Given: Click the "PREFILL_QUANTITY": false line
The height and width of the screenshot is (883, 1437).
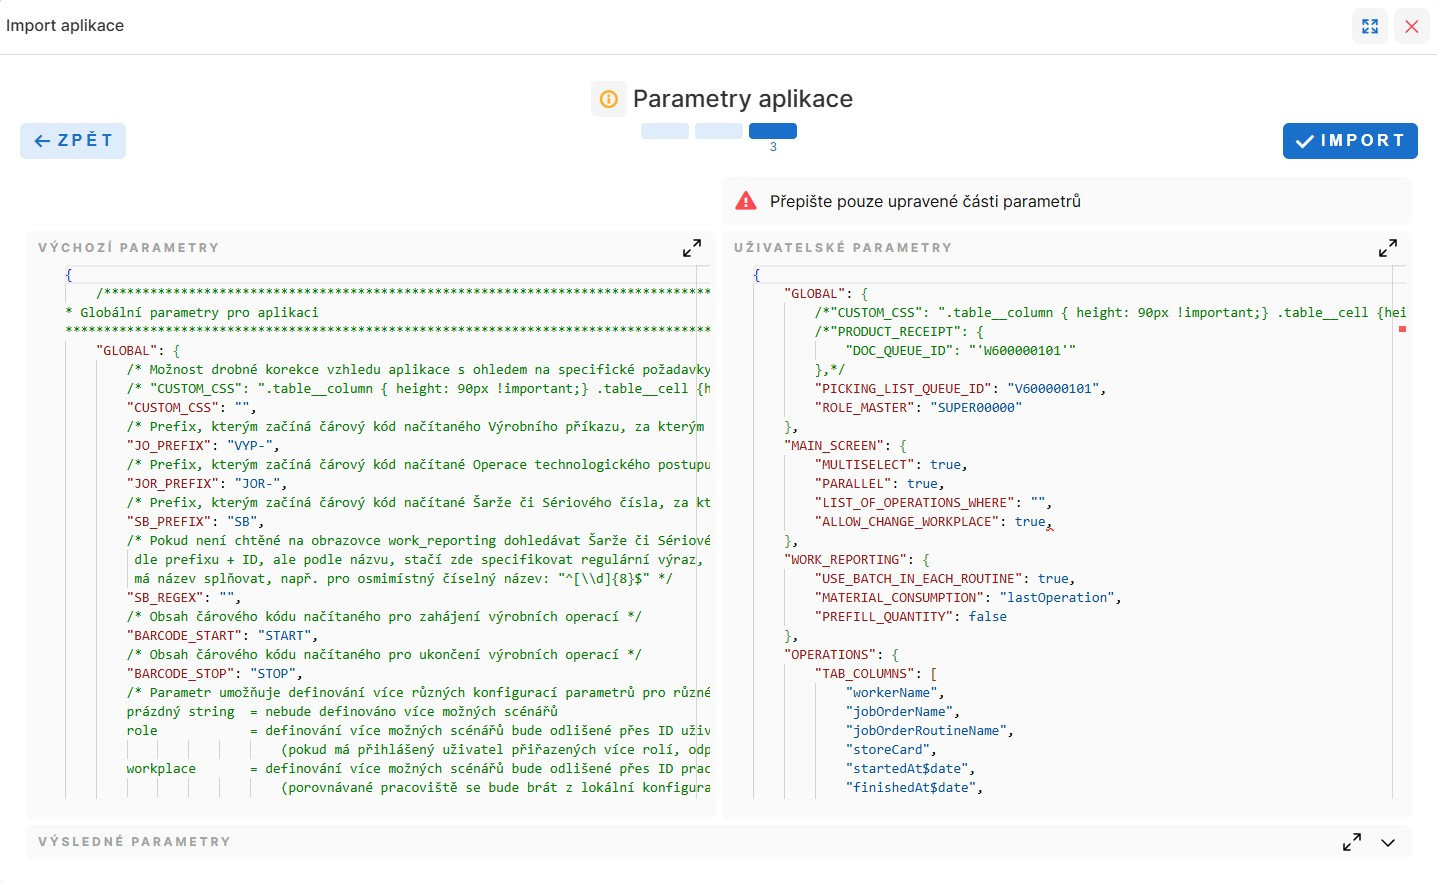Looking at the screenshot, I should [911, 617].
